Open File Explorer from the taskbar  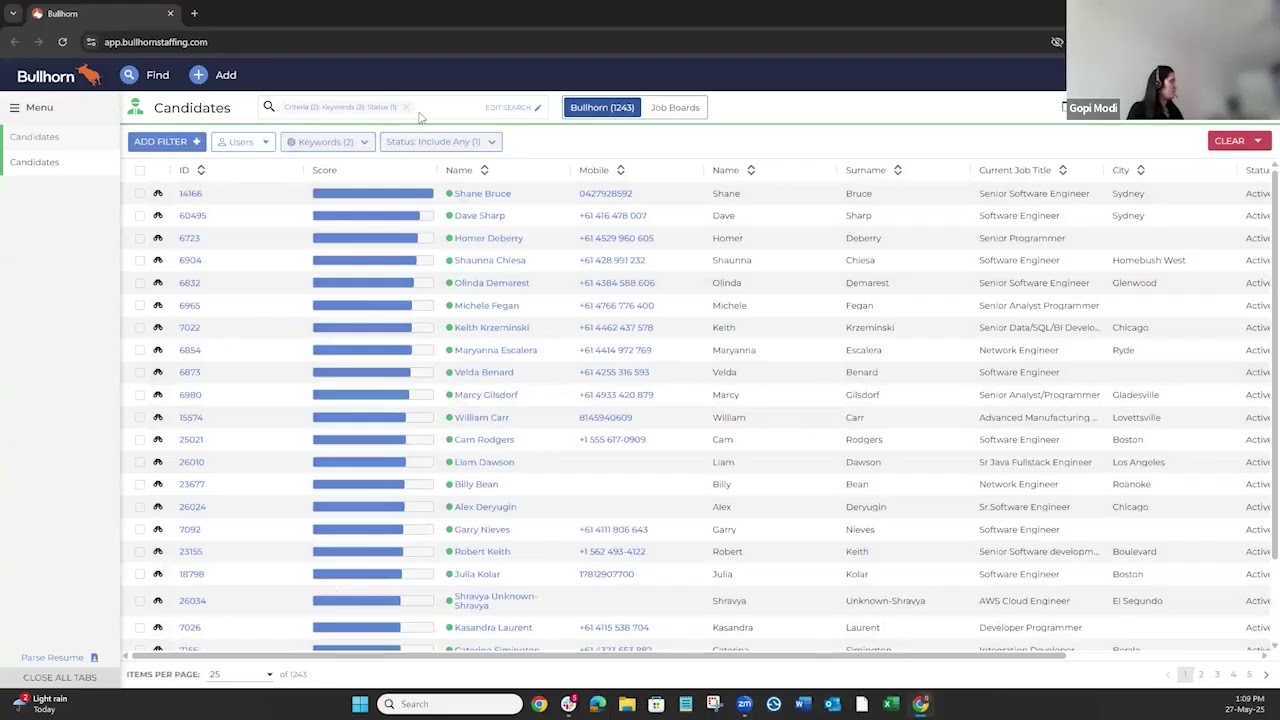tap(627, 704)
